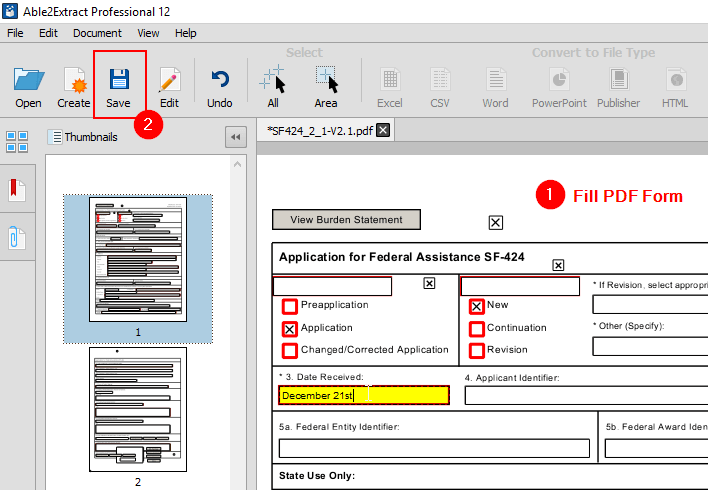Check the Preapplication checkbox
Viewport: 708px width, 490px height.
tap(289, 306)
